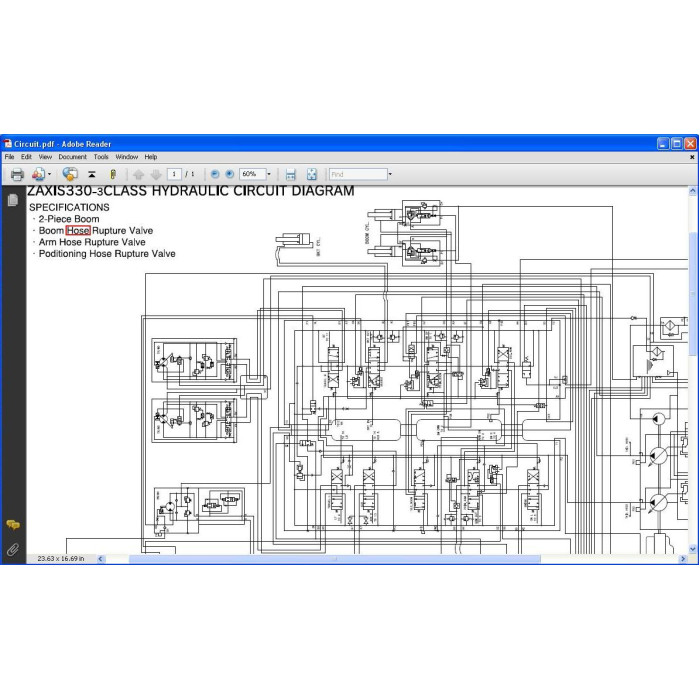Click the page number field showing 1
Image resolution: width=700 pixels, height=700 pixels.
click(174, 174)
